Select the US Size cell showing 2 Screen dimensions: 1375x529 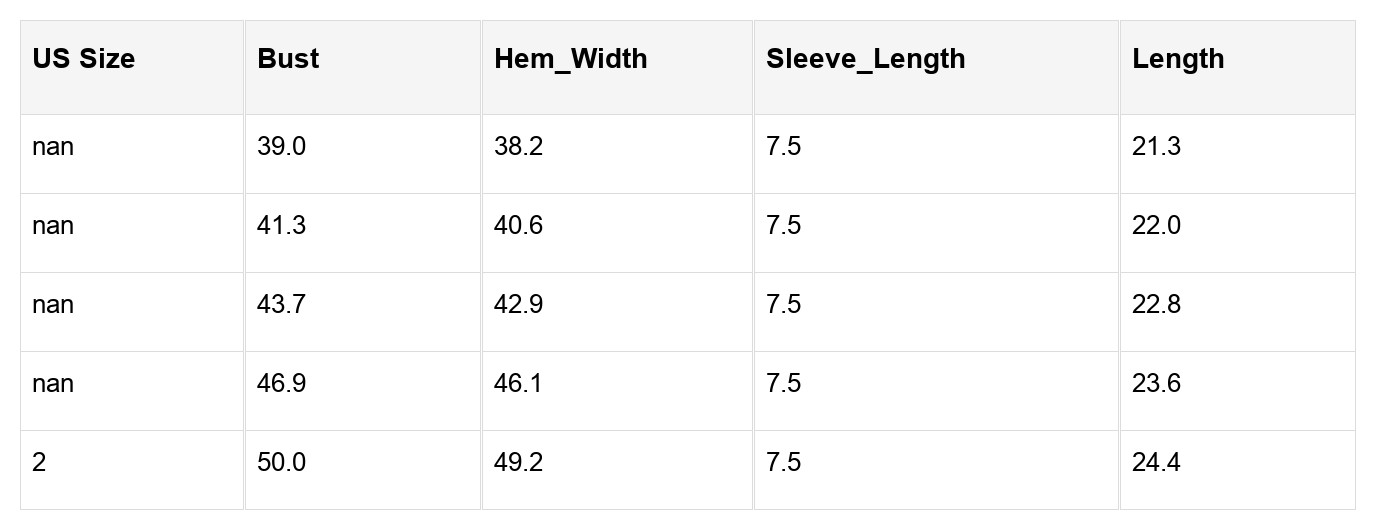pos(39,463)
